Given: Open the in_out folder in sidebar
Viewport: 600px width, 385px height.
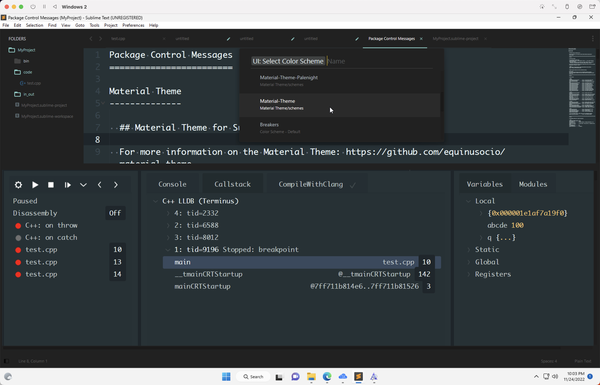Looking at the screenshot, I should coord(29,94).
